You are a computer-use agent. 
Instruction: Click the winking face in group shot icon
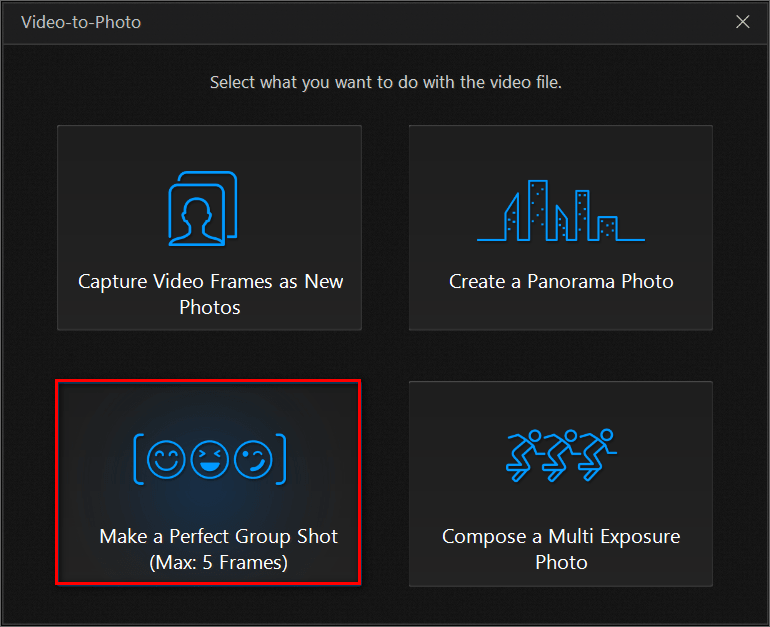[x=253, y=460]
